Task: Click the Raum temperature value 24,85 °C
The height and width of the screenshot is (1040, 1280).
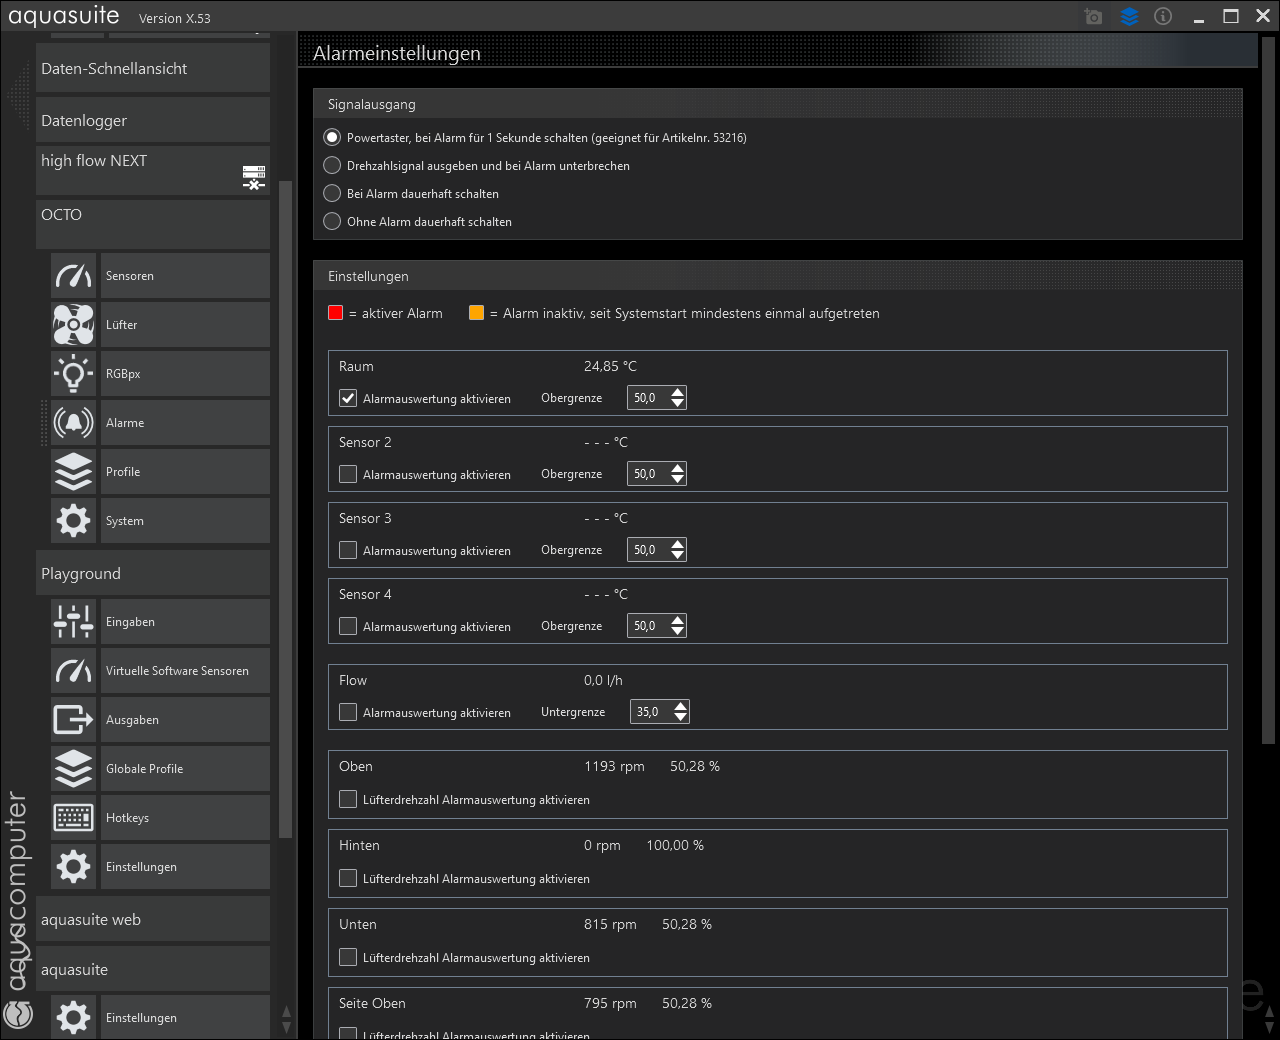Action: tap(610, 366)
